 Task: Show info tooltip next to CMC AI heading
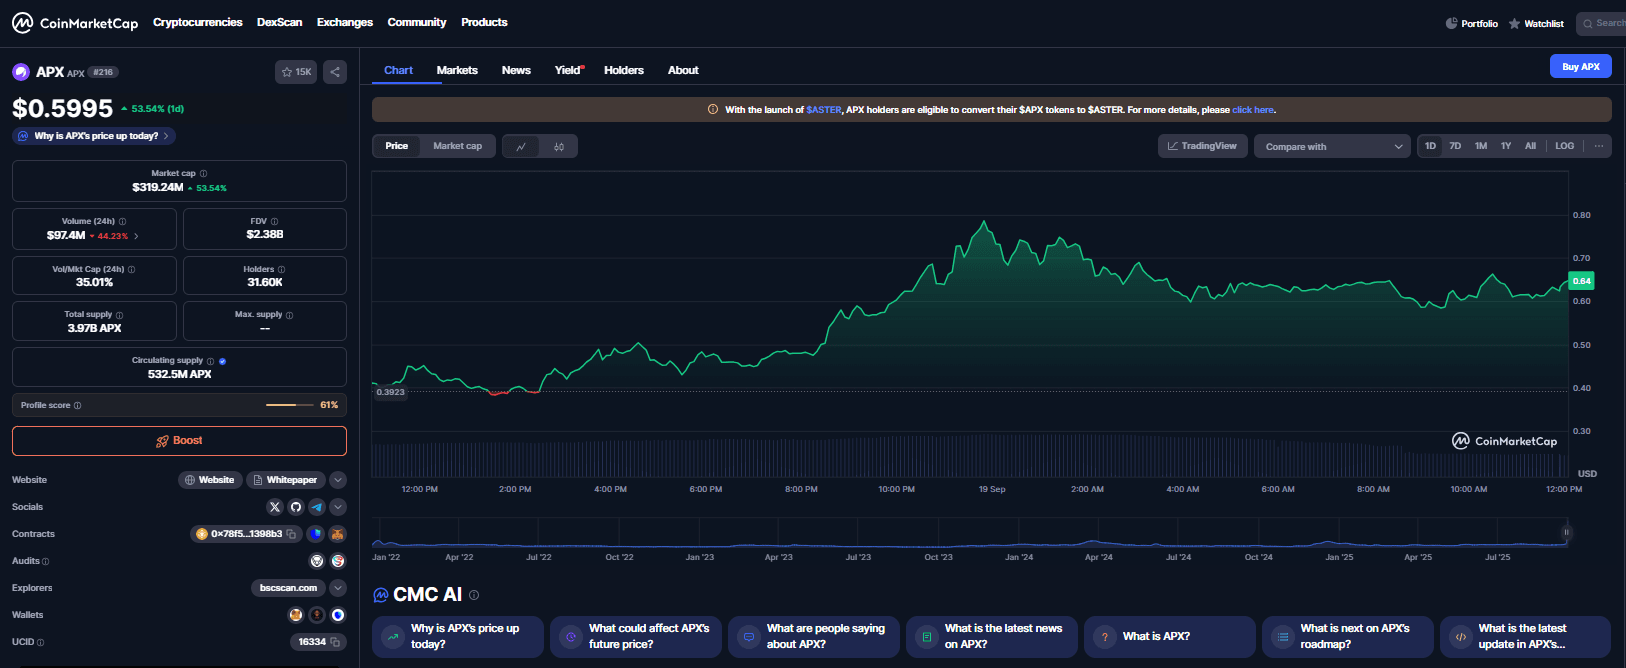click(474, 595)
